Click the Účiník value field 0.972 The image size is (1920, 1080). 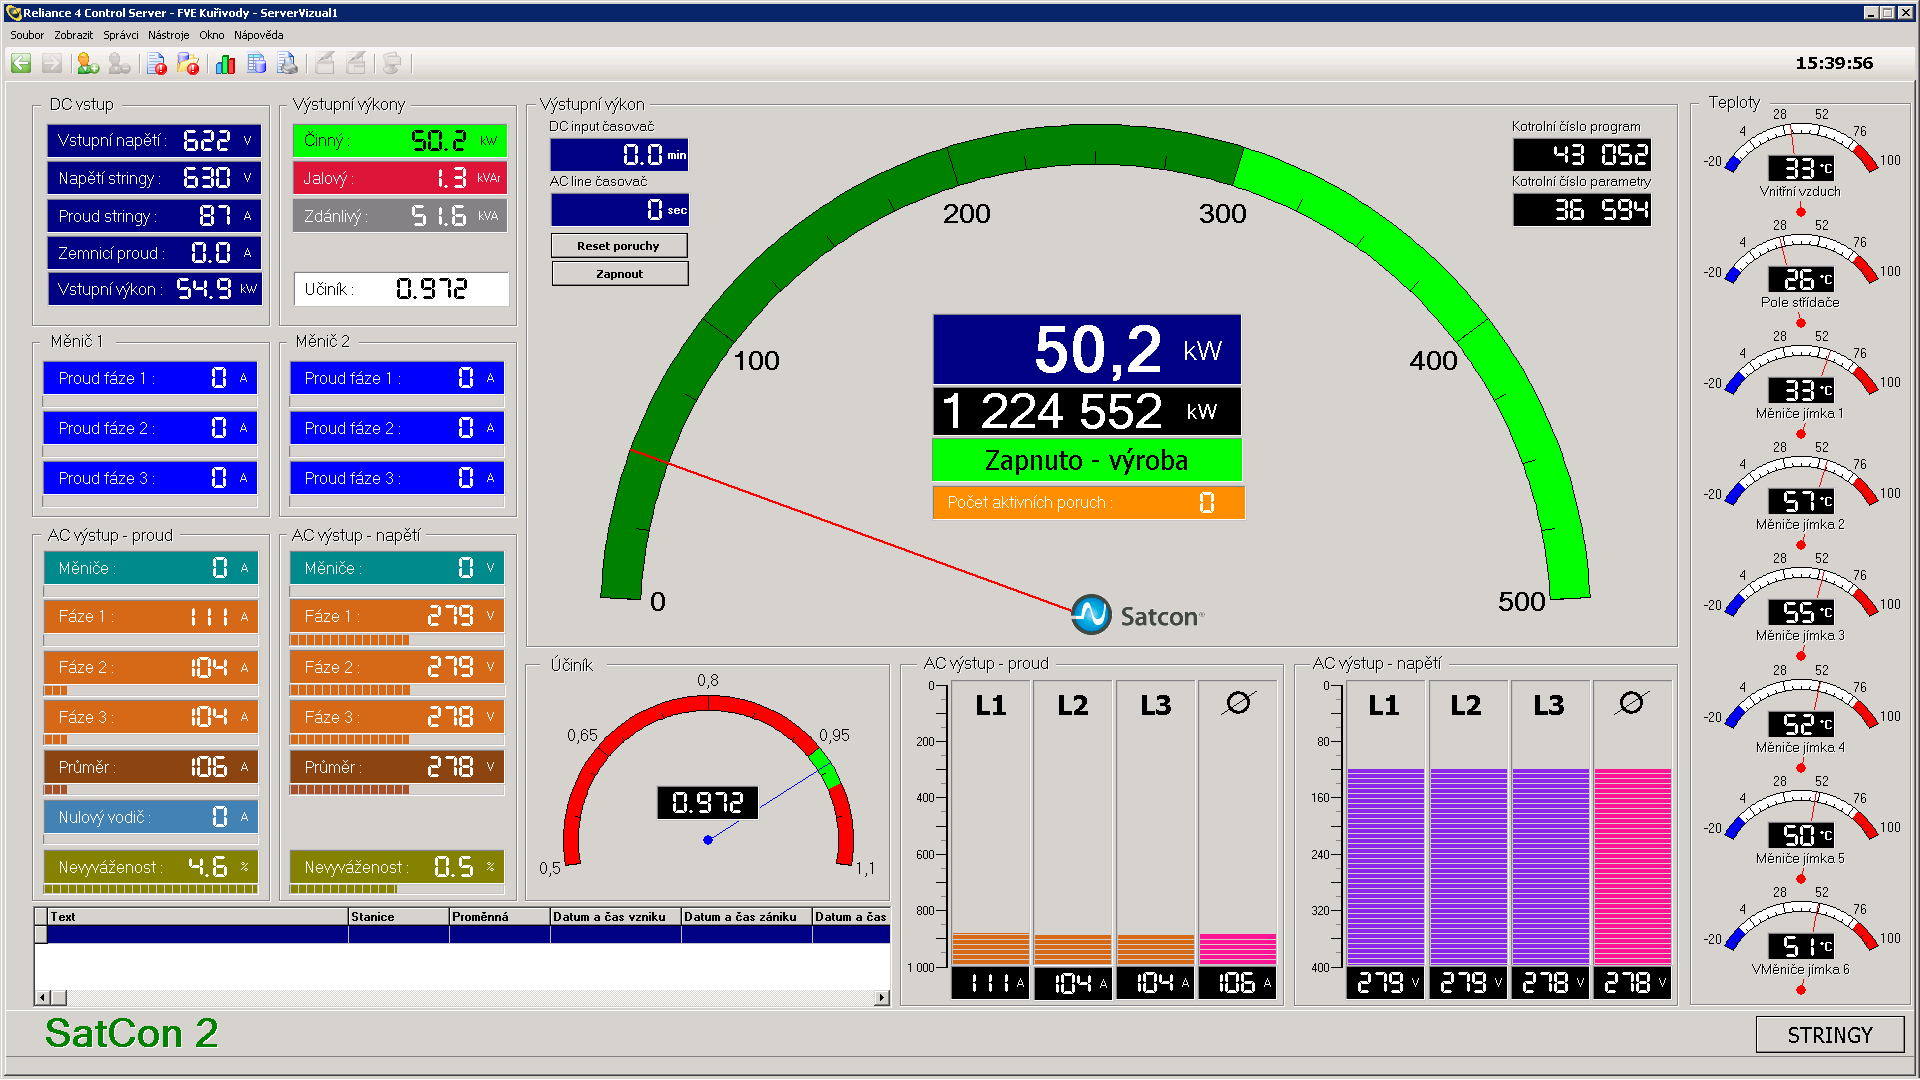coord(431,289)
